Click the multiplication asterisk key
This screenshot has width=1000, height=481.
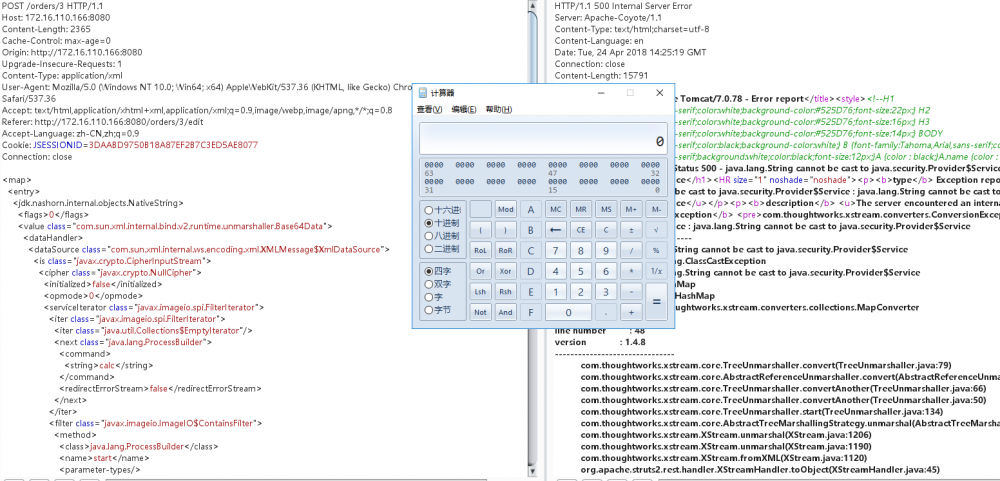(631, 271)
